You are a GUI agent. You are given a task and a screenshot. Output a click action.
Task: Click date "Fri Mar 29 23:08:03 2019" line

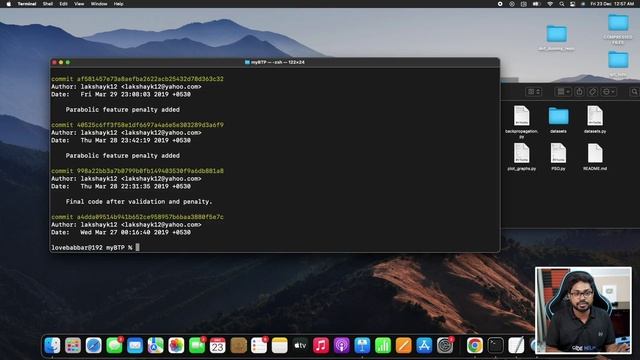click(x=121, y=94)
